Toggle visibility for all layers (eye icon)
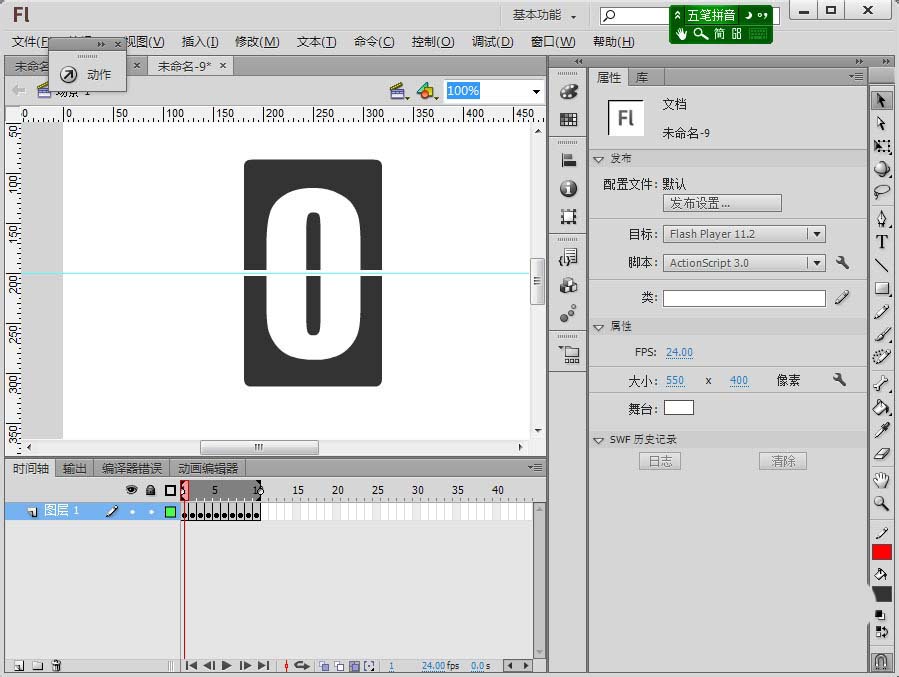 pos(131,490)
